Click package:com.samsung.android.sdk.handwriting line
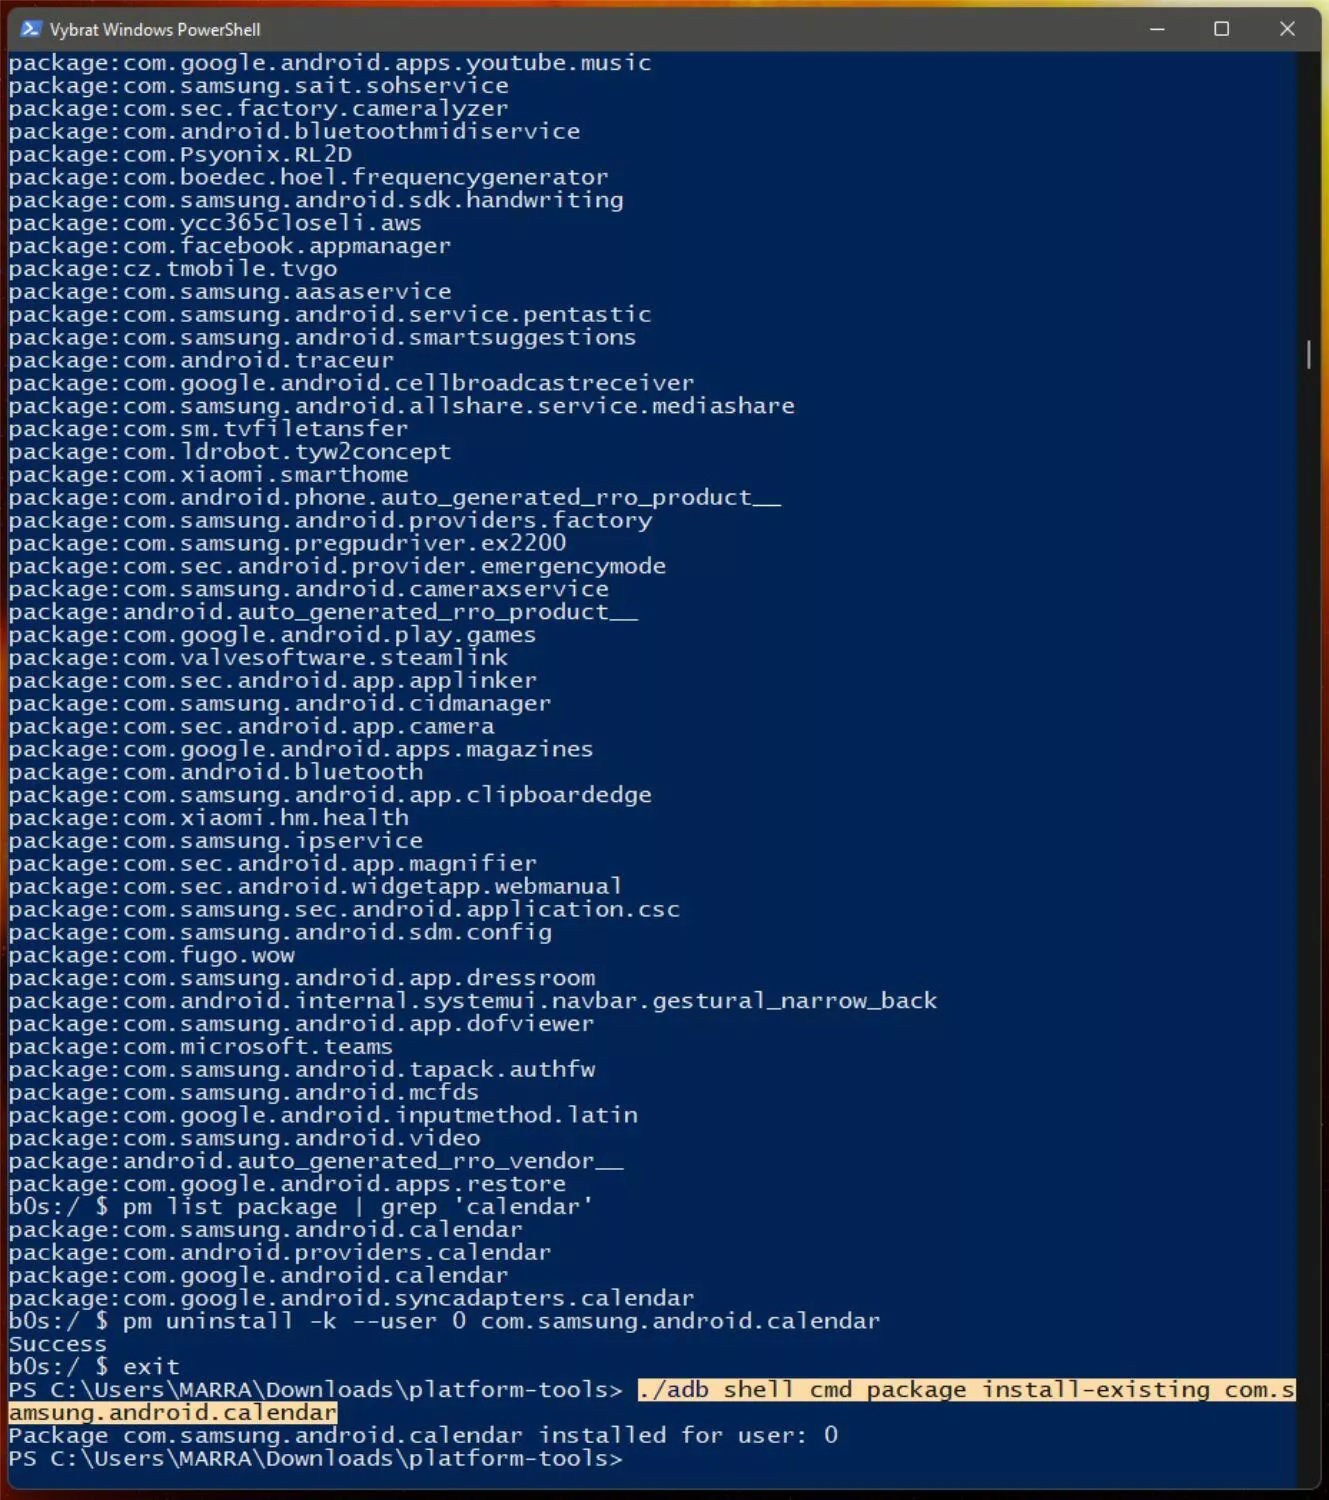Screen dimensions: 1329x1500 tap(316, 201)
